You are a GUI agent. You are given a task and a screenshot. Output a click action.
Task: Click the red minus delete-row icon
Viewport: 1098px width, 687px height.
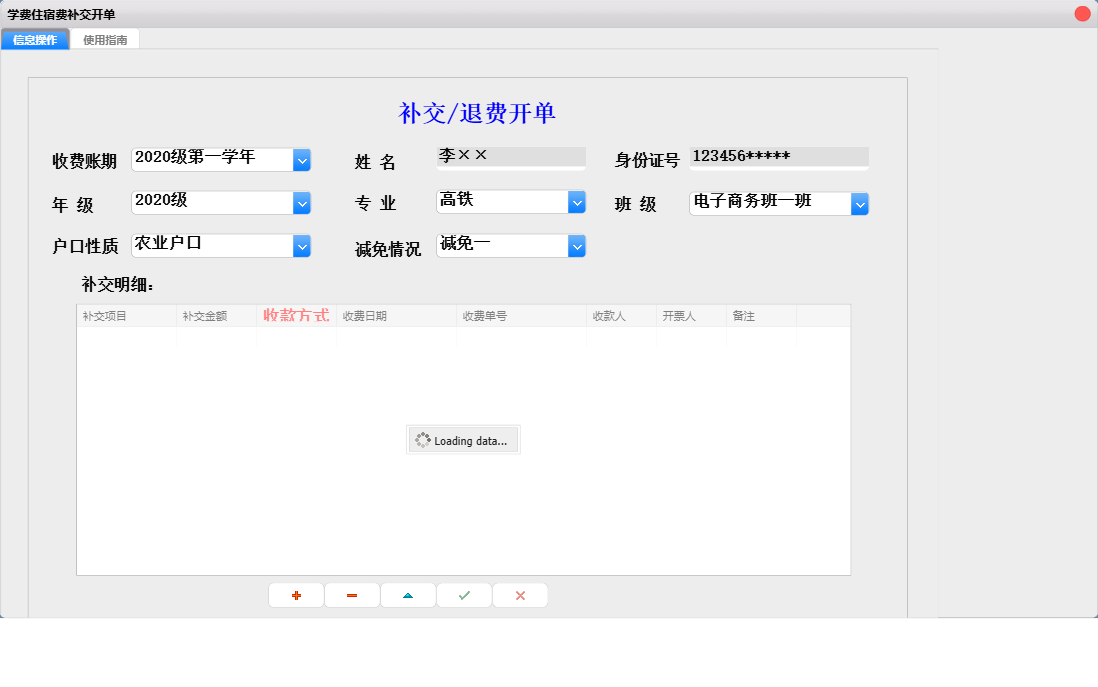pos(352,596)
